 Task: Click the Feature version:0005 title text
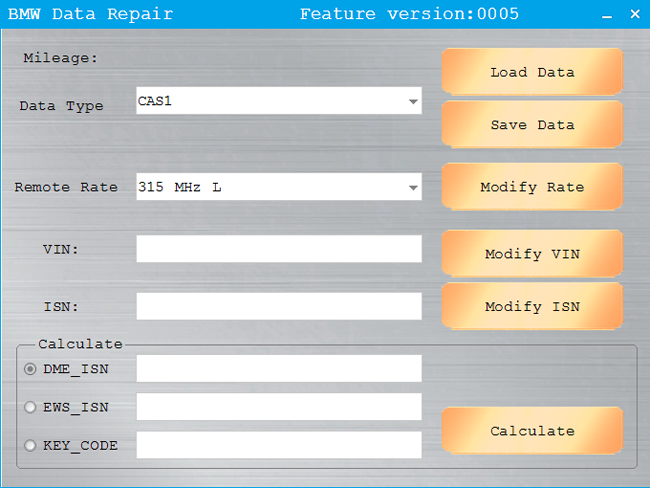click(409, 14)
